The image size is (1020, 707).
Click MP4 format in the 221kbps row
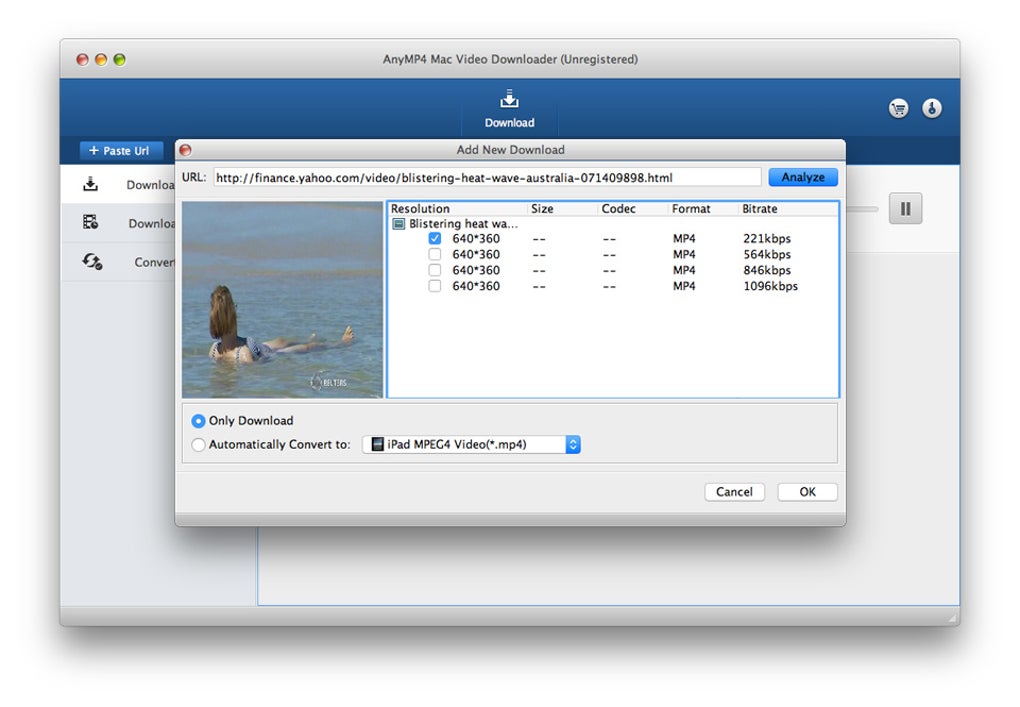pos(684,239)
